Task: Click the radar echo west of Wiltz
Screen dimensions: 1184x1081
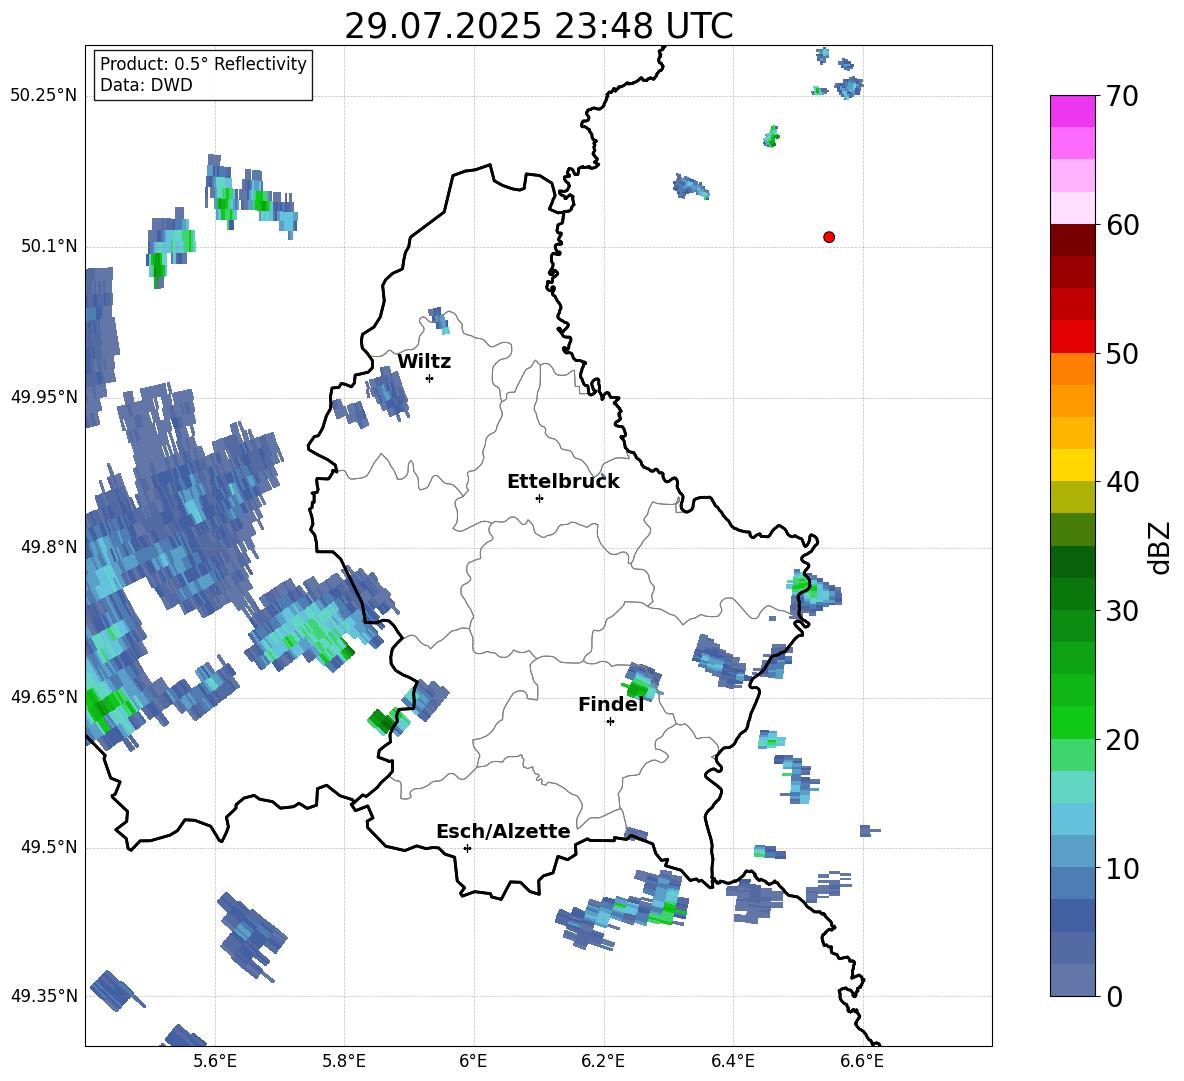Action: click(x=387, y=393)
